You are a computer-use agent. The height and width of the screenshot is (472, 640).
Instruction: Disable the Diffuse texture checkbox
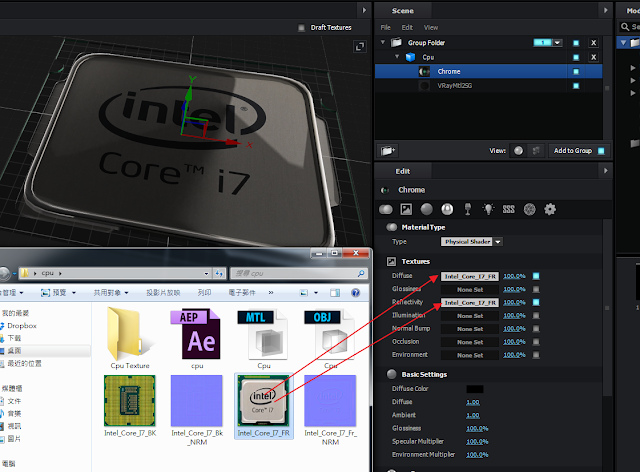pos(536,276)
